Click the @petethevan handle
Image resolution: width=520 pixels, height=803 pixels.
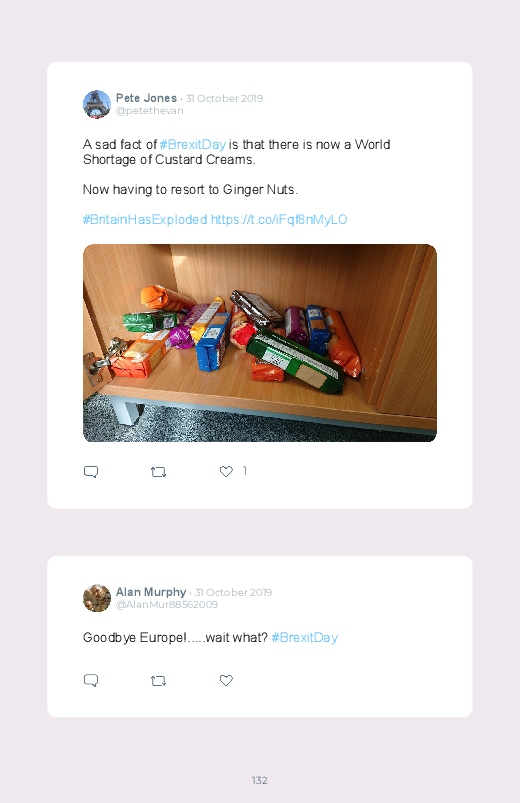click(150, 111)
